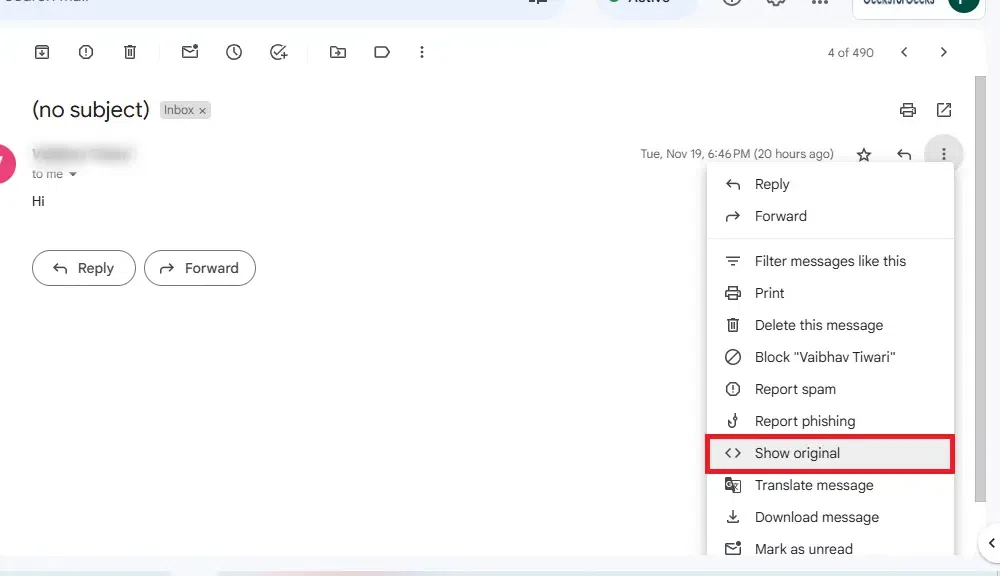Viewport: 1000px width, 576px height.
Task: Open the Move to folder icon
Action: coord(338,52)
